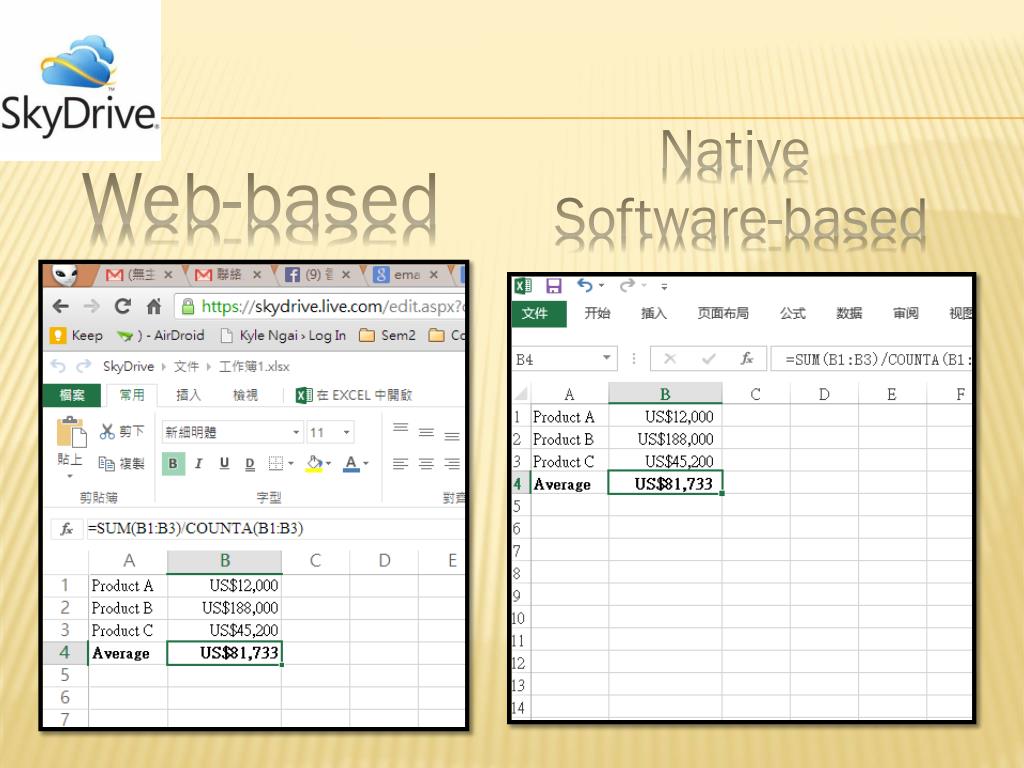Viewport: 1024px width, 768px height.
Task: Redo in the web Excel header
Action: click(x=84, y=366)
